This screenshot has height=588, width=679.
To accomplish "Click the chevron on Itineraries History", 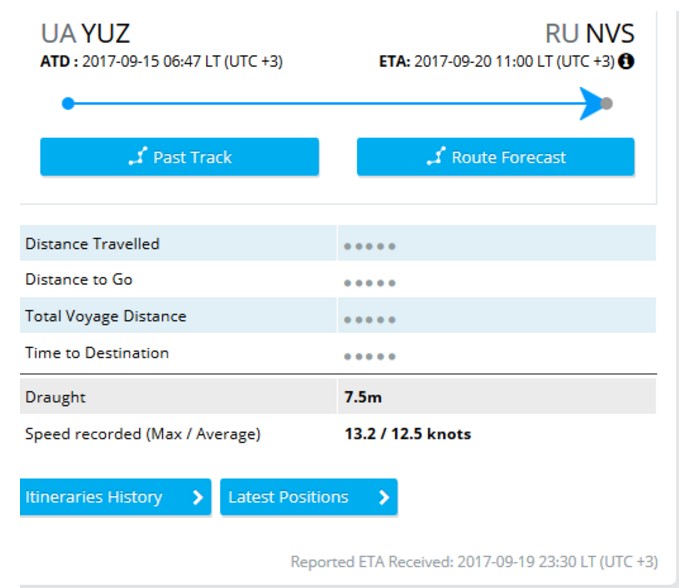I will pos(197,497).
